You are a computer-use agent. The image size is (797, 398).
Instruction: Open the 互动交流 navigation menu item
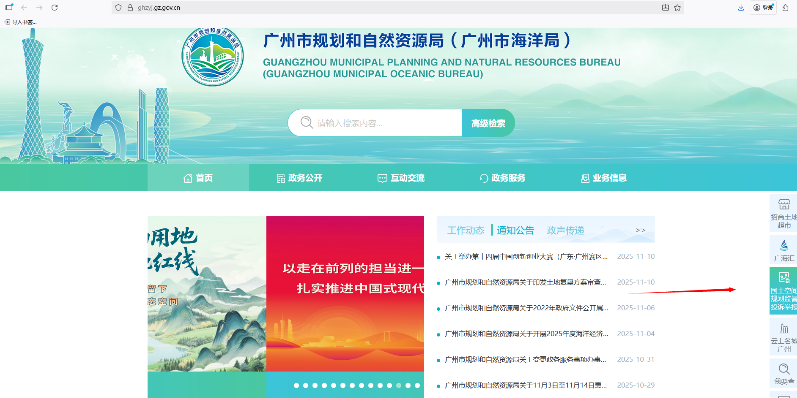(401, 178)
